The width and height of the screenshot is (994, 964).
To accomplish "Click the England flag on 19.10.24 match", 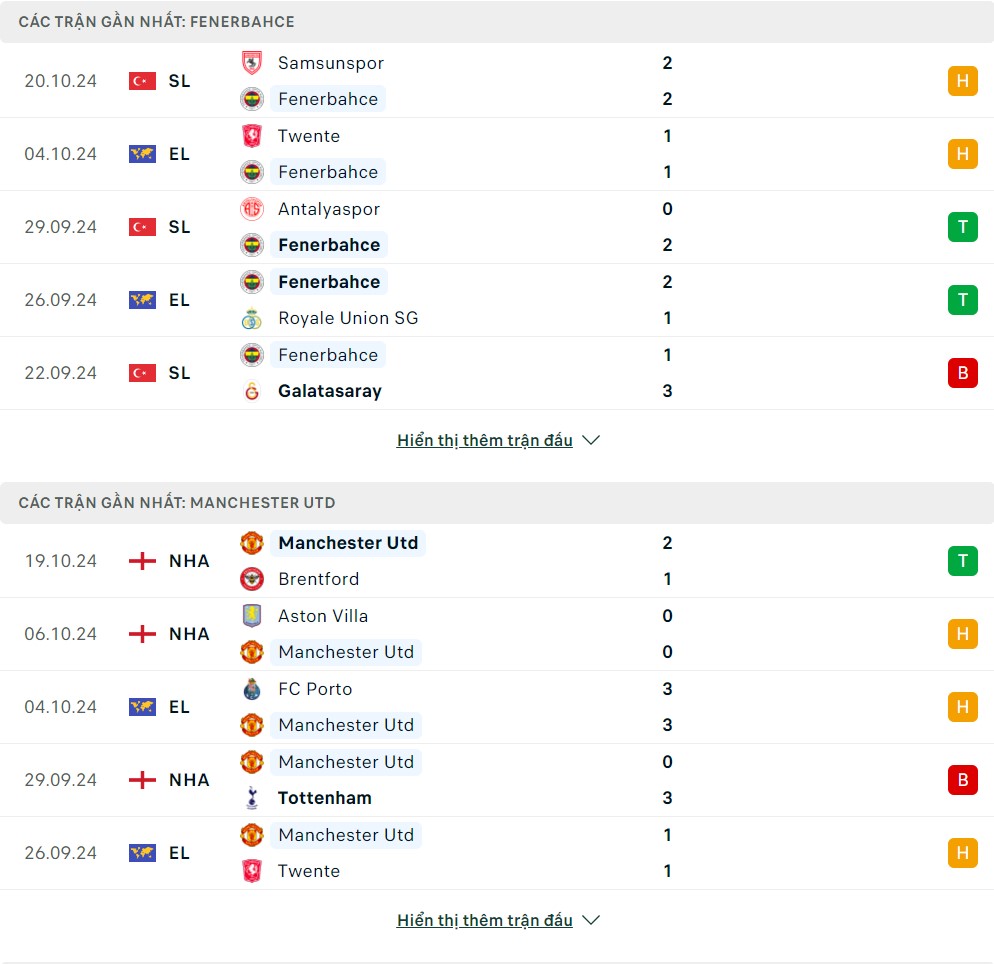I will (142, 561).
